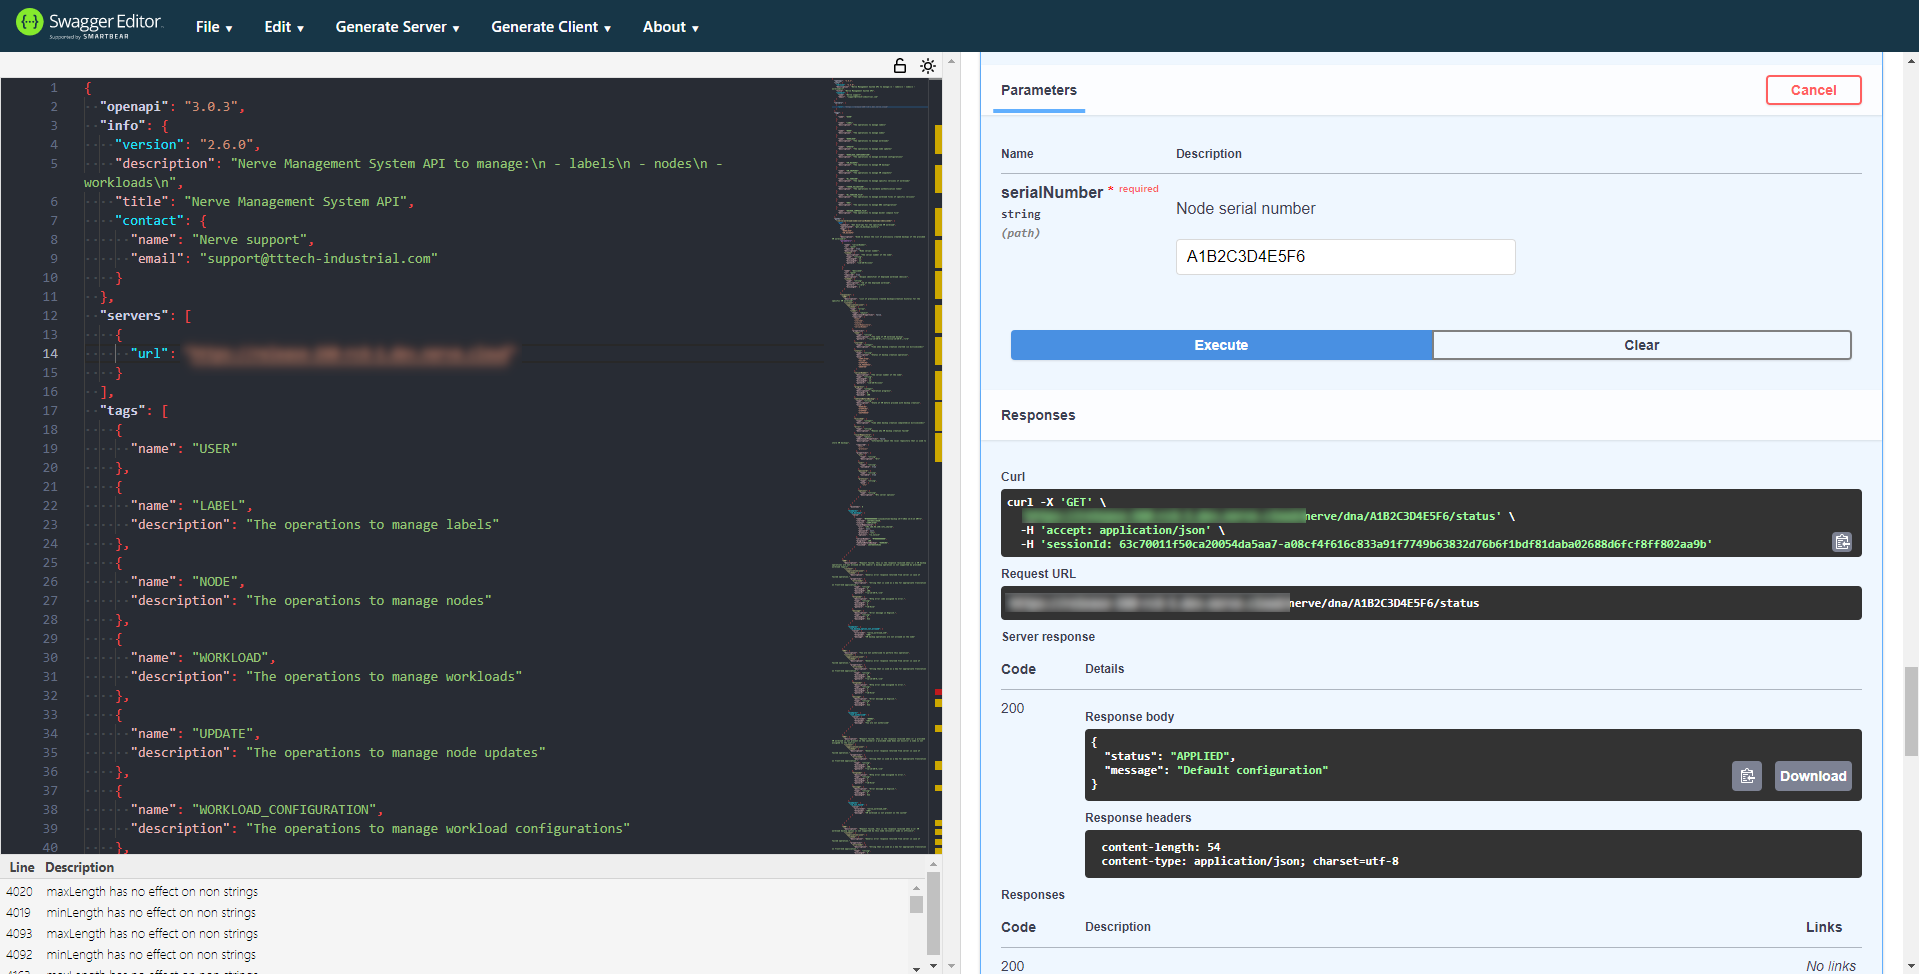The width and height of the screenshot is (1919, 974).
Task: Open the File menu
Action: (214, 27)
